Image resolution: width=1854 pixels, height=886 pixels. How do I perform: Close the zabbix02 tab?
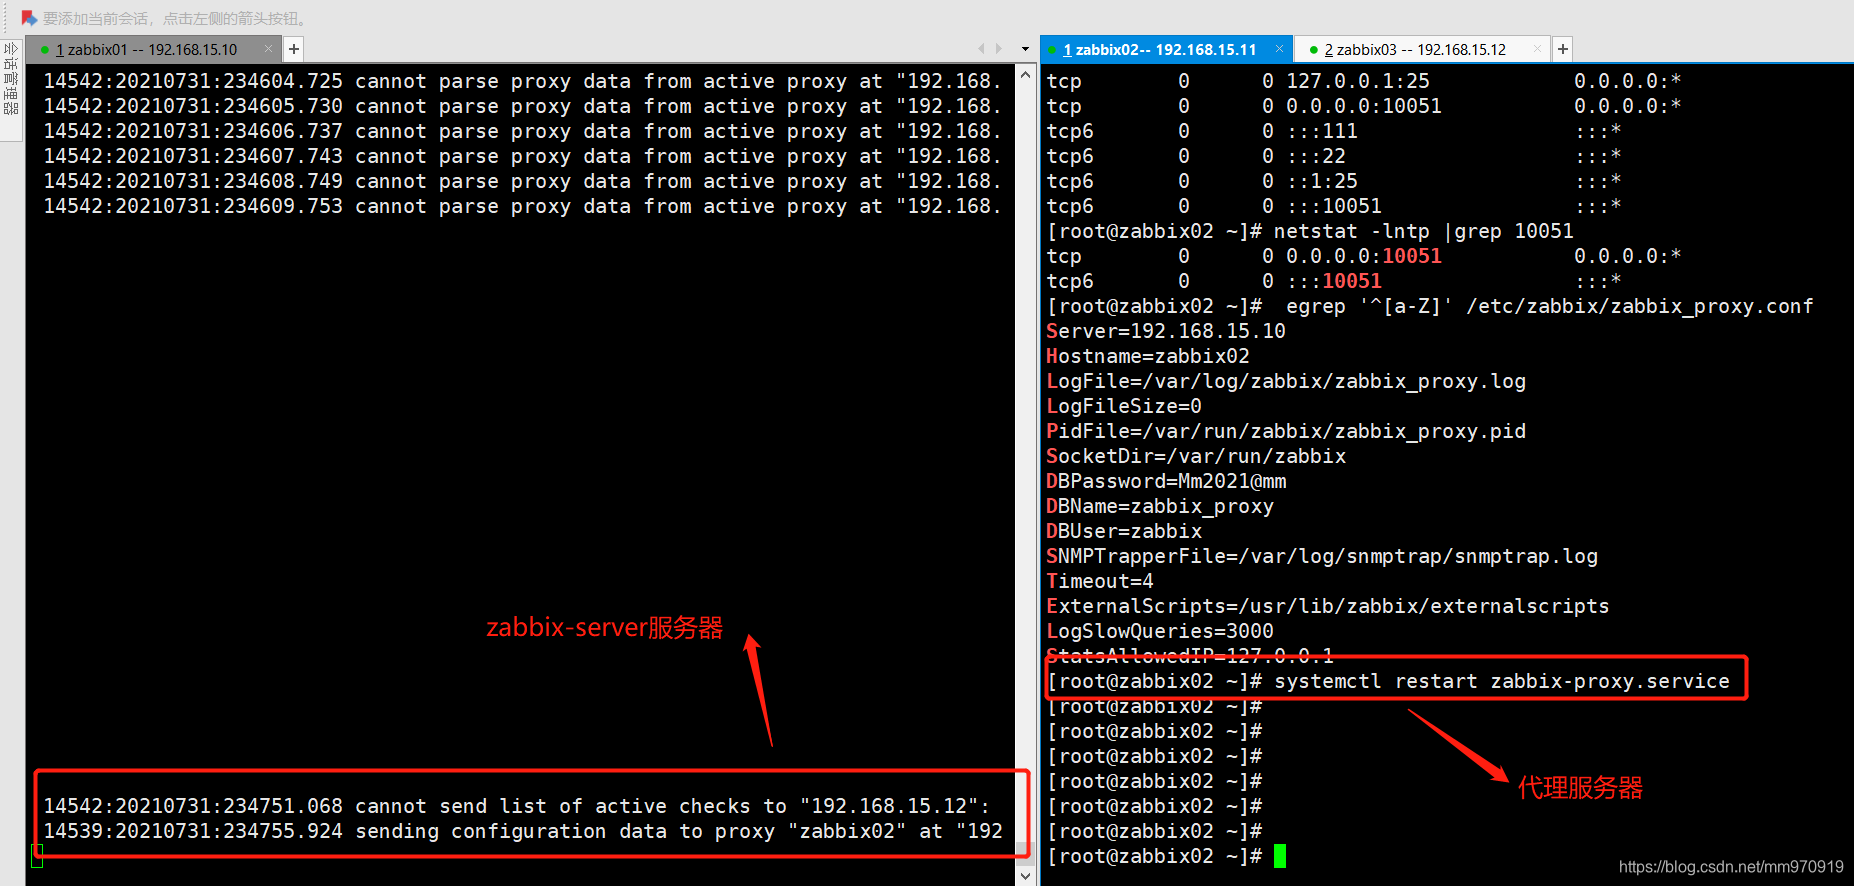[1279, 48]
